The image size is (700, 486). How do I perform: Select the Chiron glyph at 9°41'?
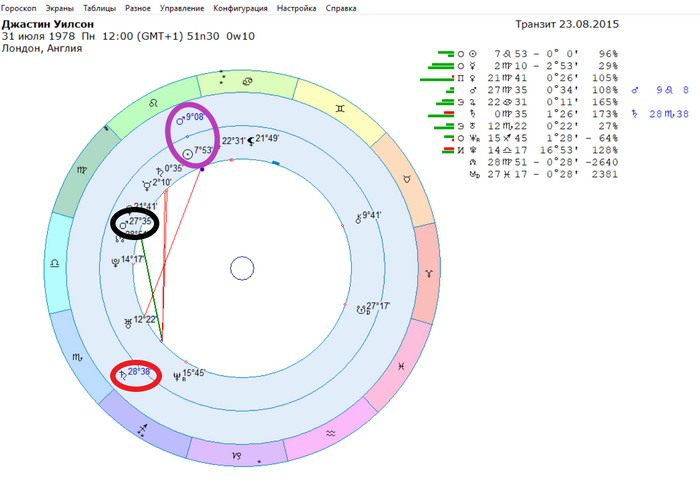tap(358, 219)
